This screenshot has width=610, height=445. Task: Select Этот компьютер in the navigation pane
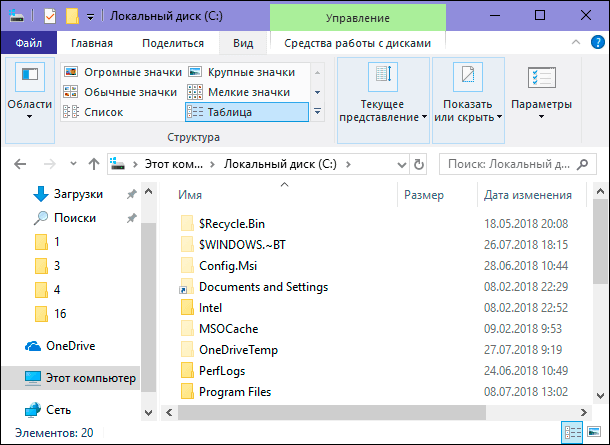pos(71,378)
